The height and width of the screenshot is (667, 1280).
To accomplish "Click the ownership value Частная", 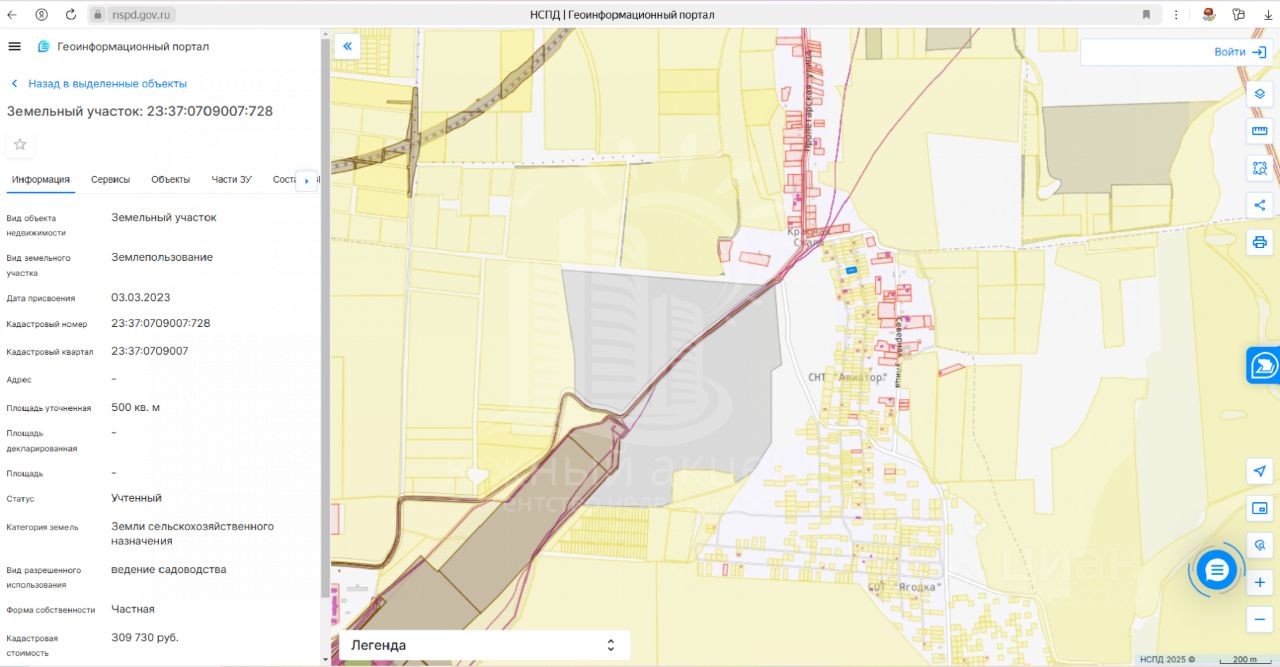I will (x=133, y=609).
